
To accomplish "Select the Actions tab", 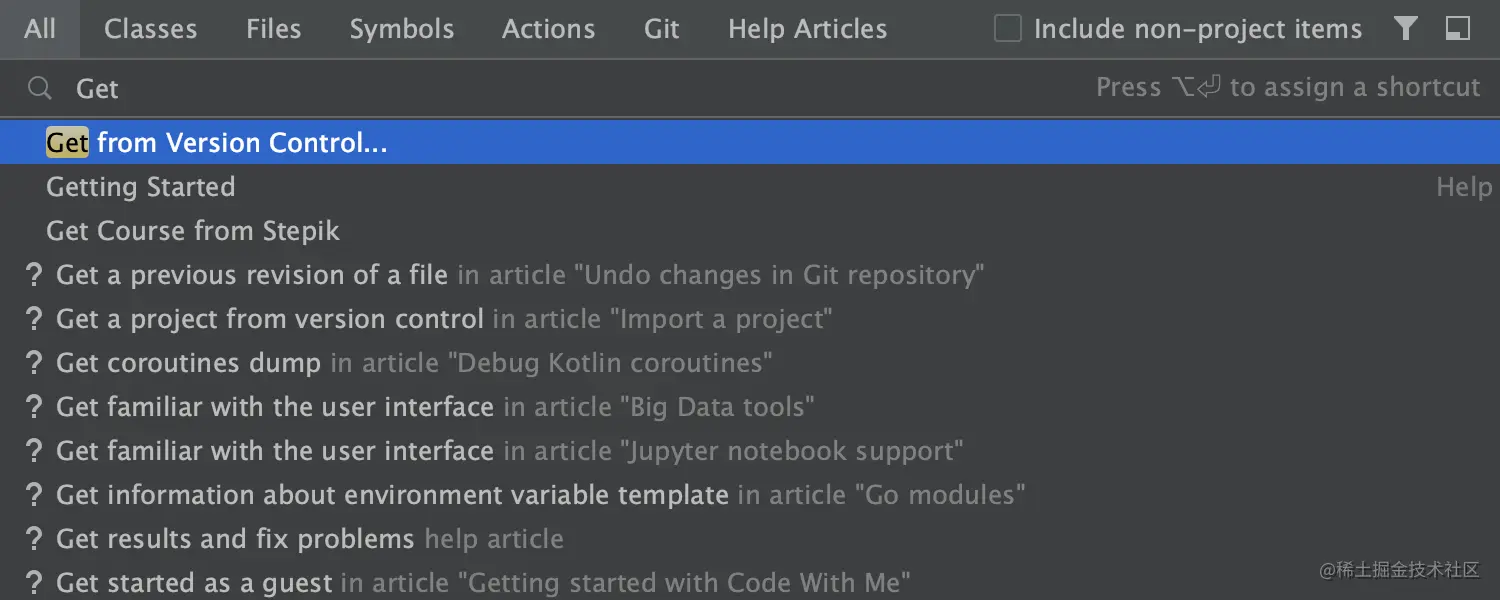I will click(x=548, y=29).
